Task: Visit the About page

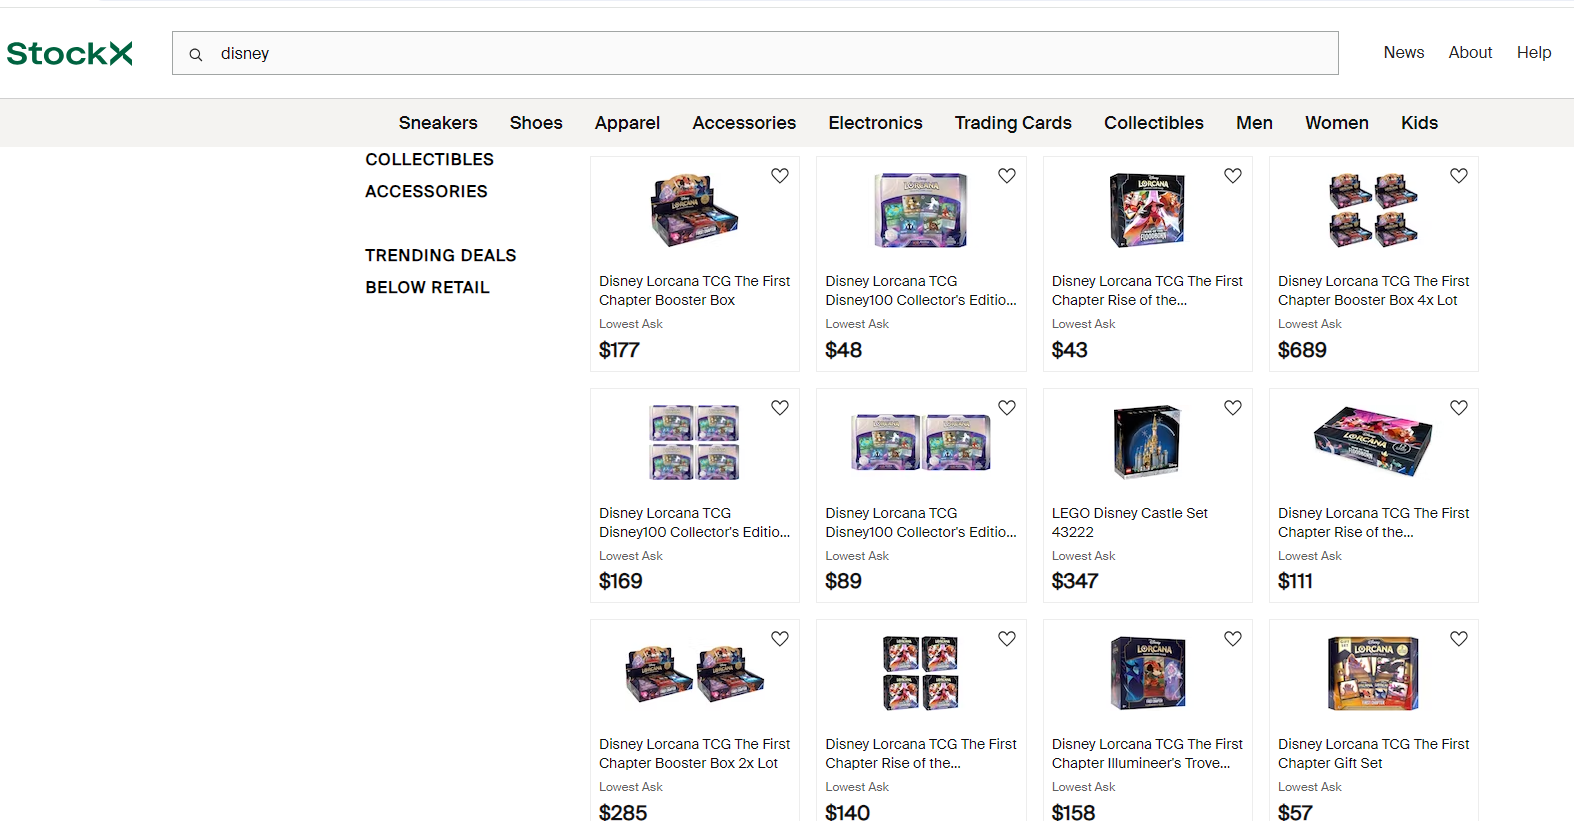Action: tap(1470, 53)
